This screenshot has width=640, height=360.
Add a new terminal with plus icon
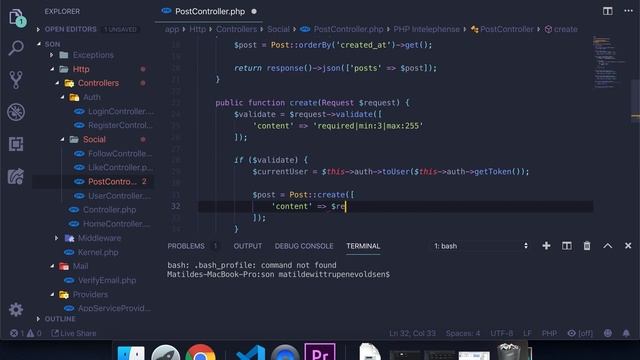pyautogui.click(x=546, y=246)
